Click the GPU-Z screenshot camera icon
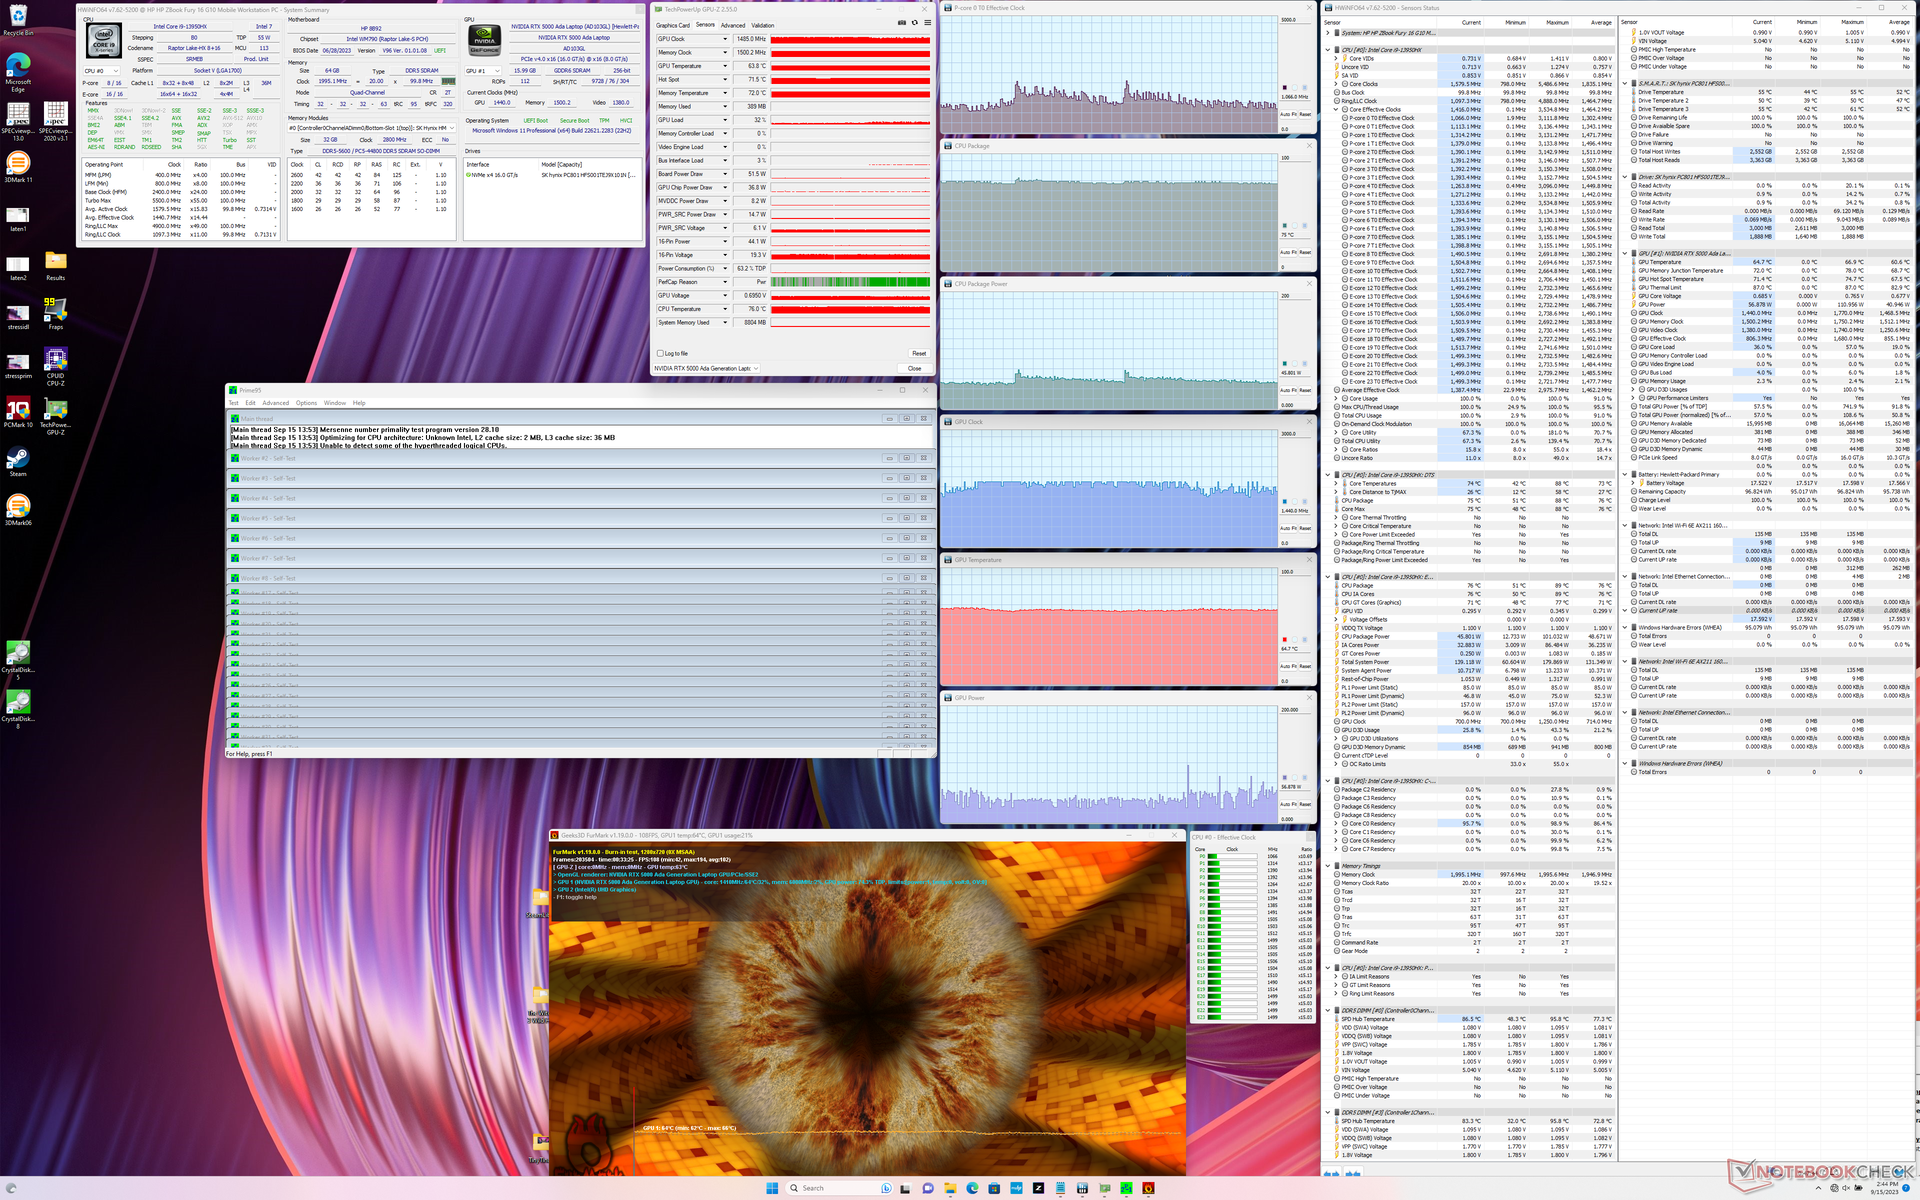 (902, 23)
